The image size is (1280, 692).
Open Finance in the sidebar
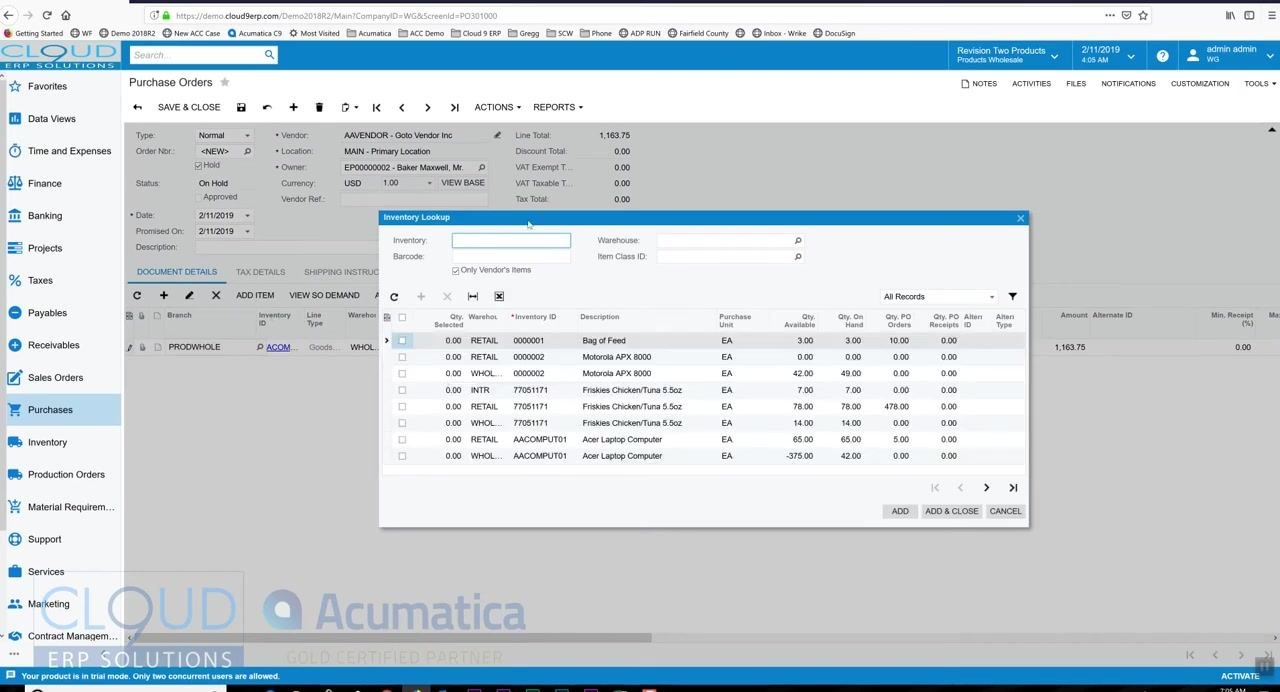[x=60, y=184]
